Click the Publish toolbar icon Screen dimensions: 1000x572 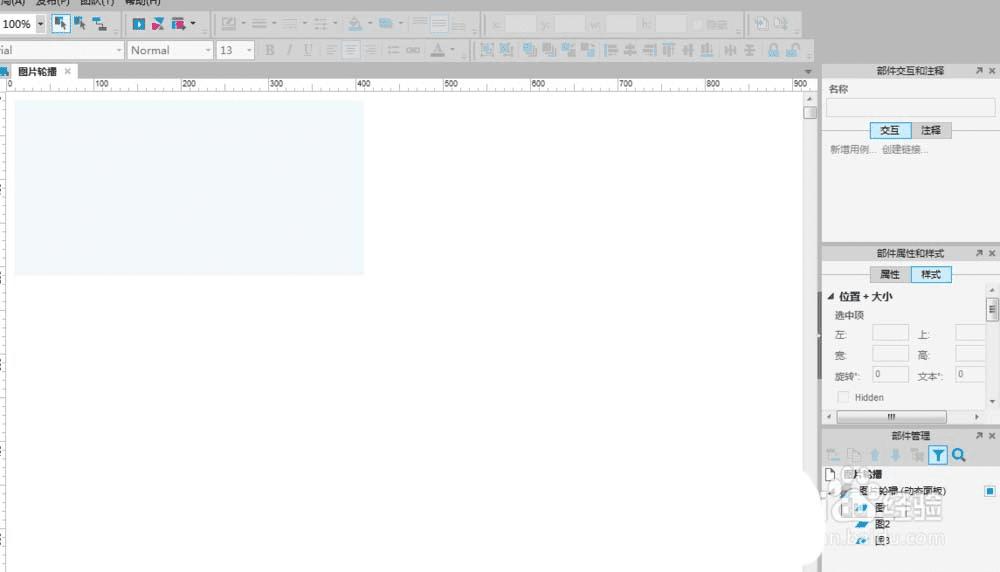pyautogui.click(x=178, y=24)
